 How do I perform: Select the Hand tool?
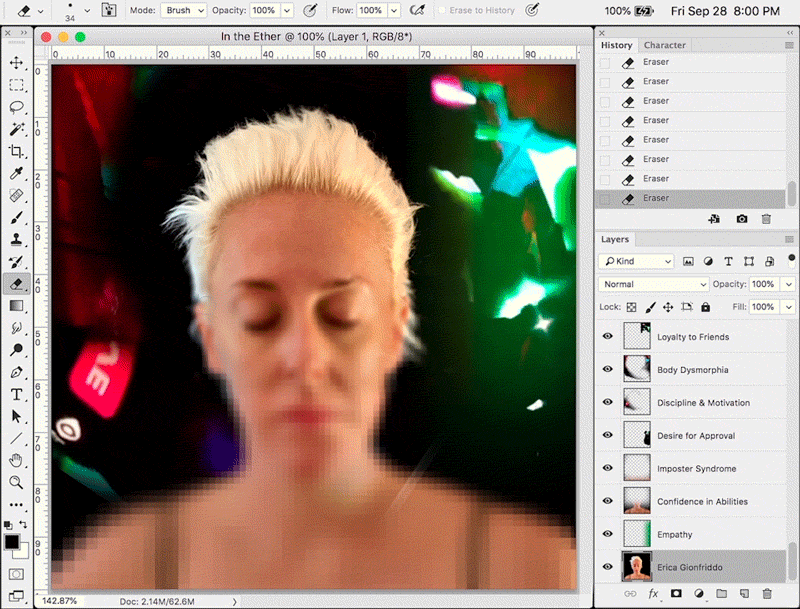[16, 461]
